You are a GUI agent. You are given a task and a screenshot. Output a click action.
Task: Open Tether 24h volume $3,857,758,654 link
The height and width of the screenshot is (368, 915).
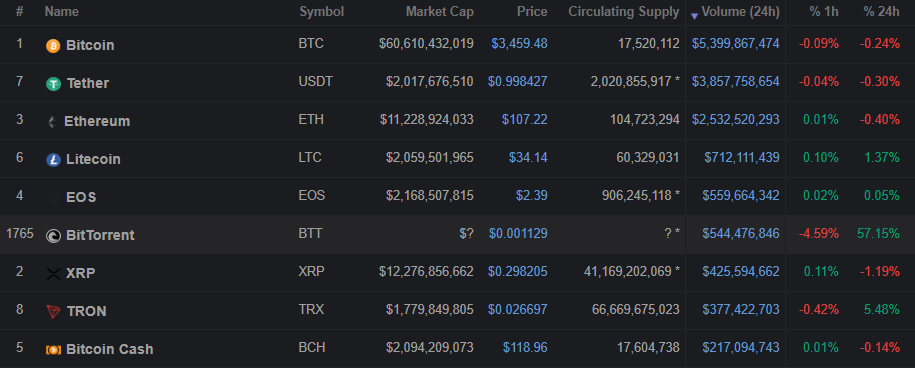click(735, 81)
